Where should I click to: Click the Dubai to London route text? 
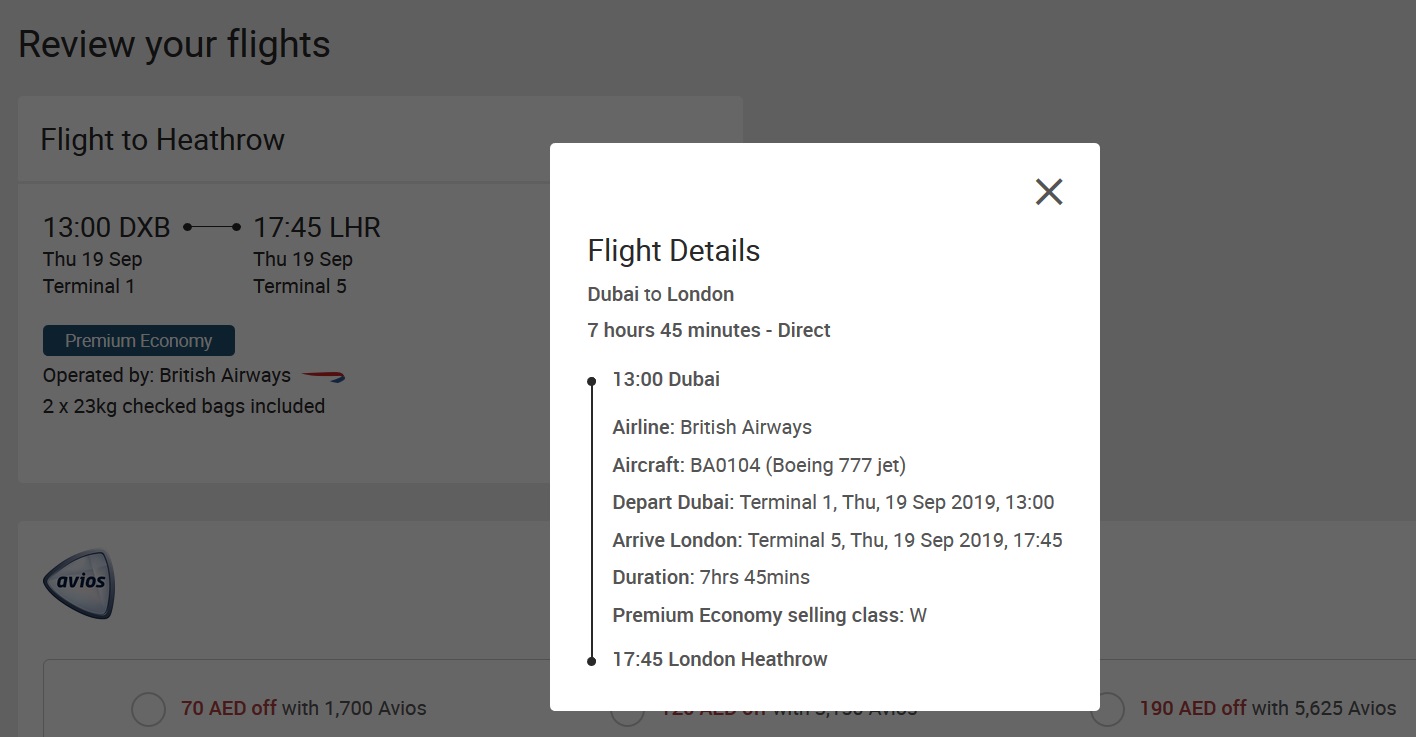[661, 294]
